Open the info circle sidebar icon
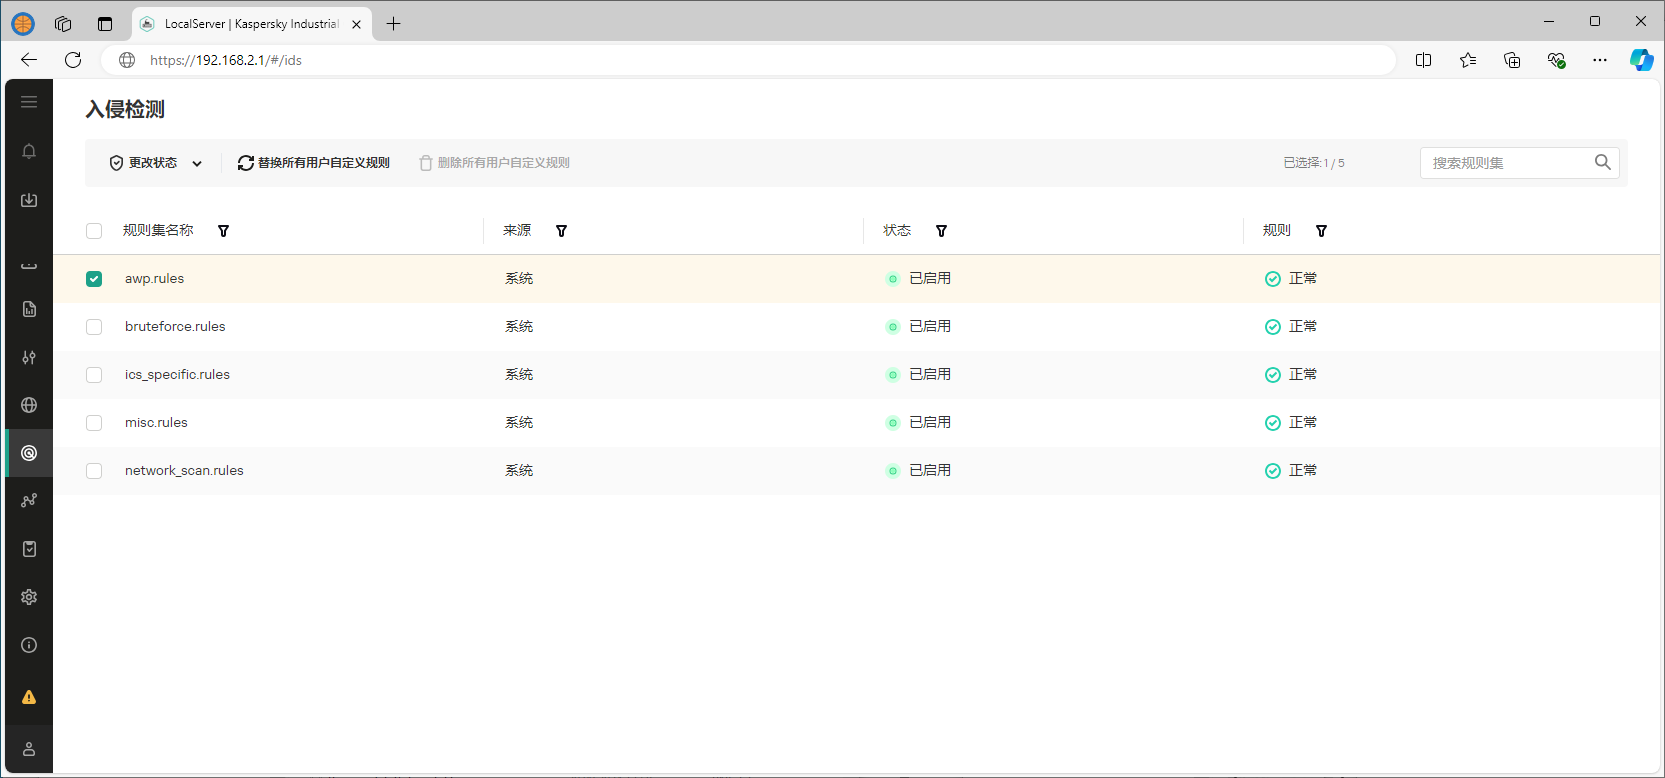This screenshot has height=778, width=1665. [29, 645]
